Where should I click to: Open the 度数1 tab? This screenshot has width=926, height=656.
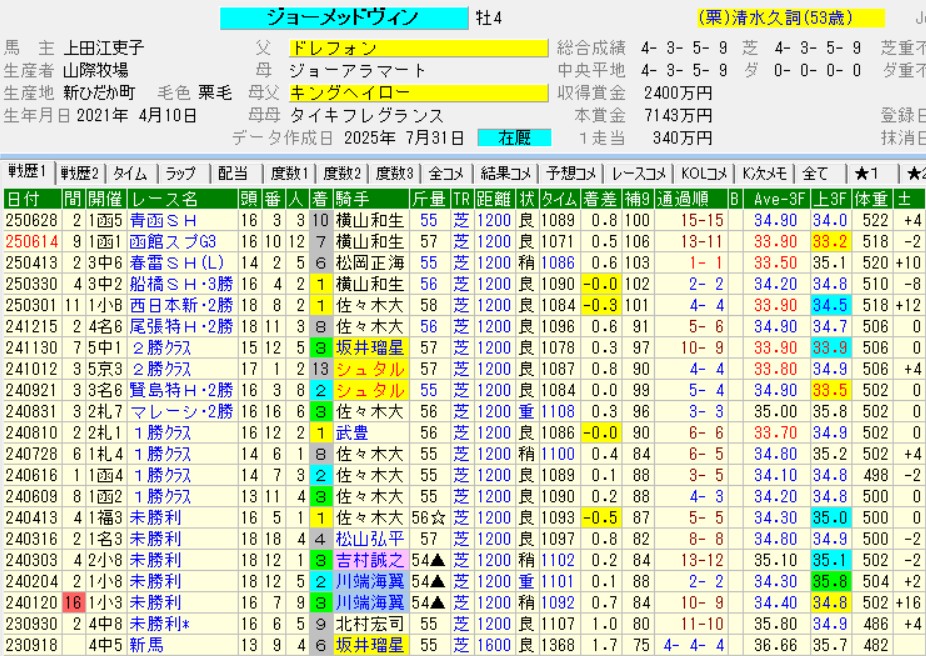tap(289, 172)
